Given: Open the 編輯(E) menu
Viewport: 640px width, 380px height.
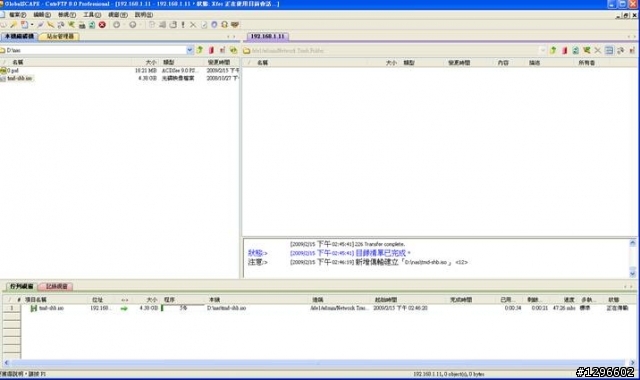Looking at the screenshot, I should (x=42, y=15).
